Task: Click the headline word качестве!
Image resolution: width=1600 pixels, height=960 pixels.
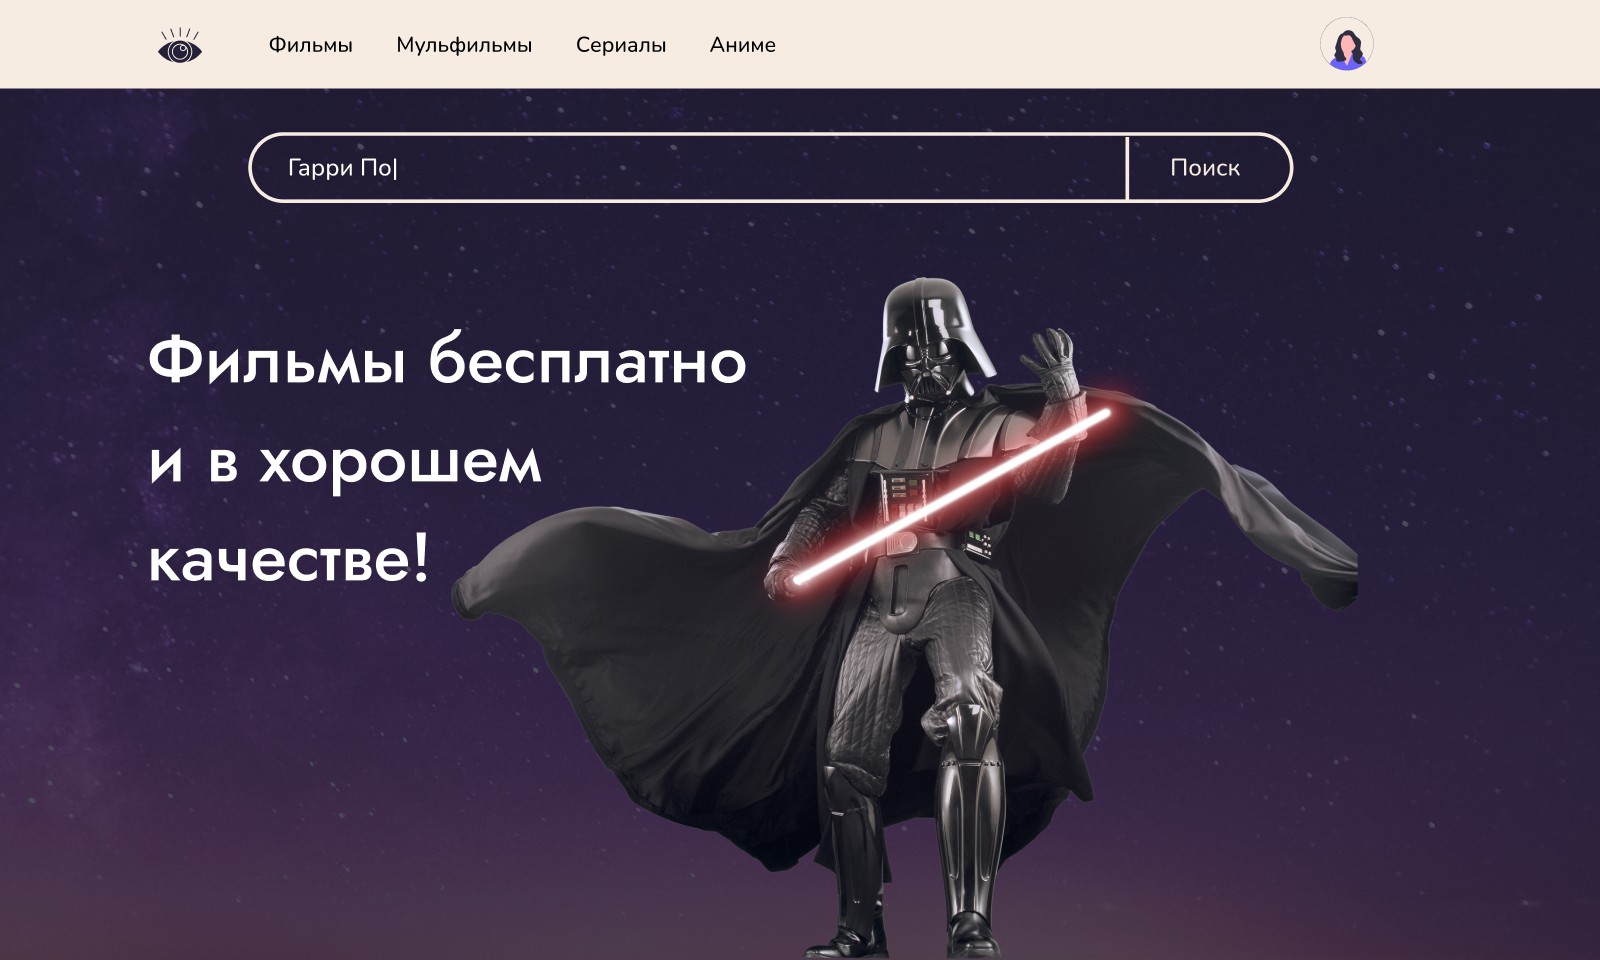Action: (x=289, y=558)
